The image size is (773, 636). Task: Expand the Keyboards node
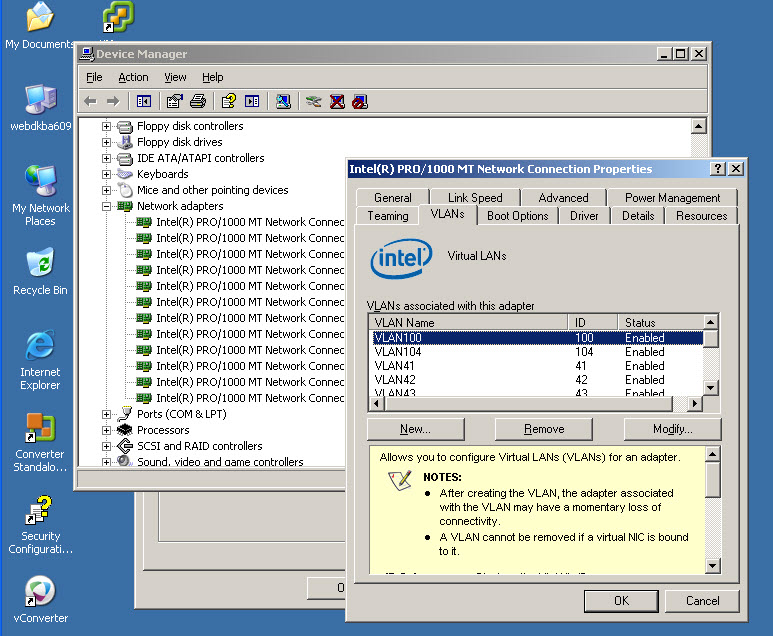pyautogui.click(x=106, y=175)
